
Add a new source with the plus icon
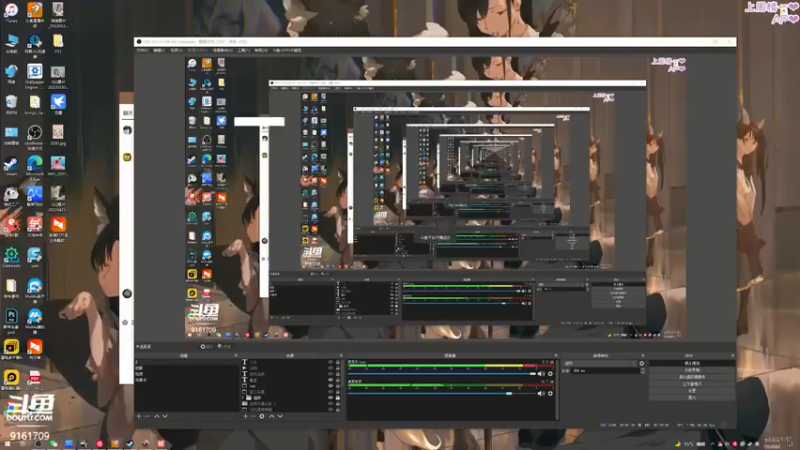click(x=245, y=416)
